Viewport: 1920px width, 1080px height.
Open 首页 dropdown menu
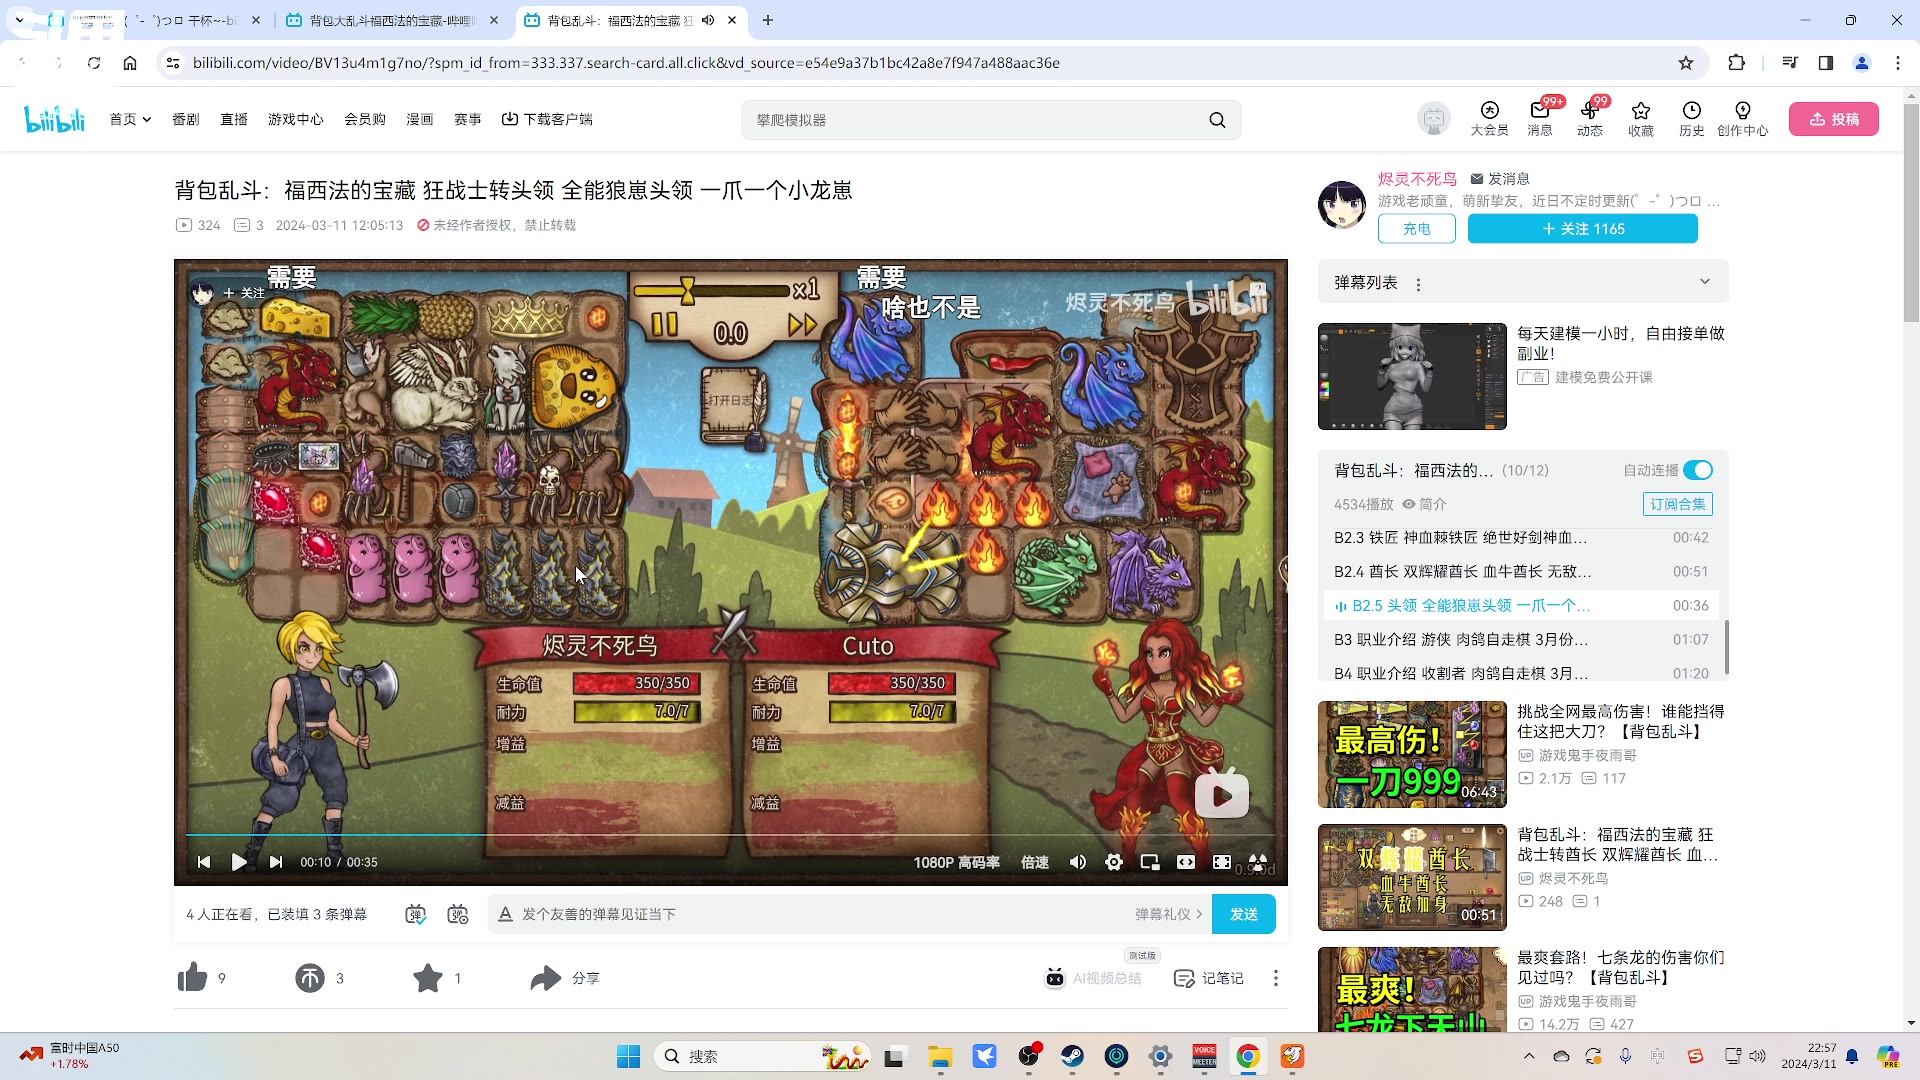tap(130, 119)
